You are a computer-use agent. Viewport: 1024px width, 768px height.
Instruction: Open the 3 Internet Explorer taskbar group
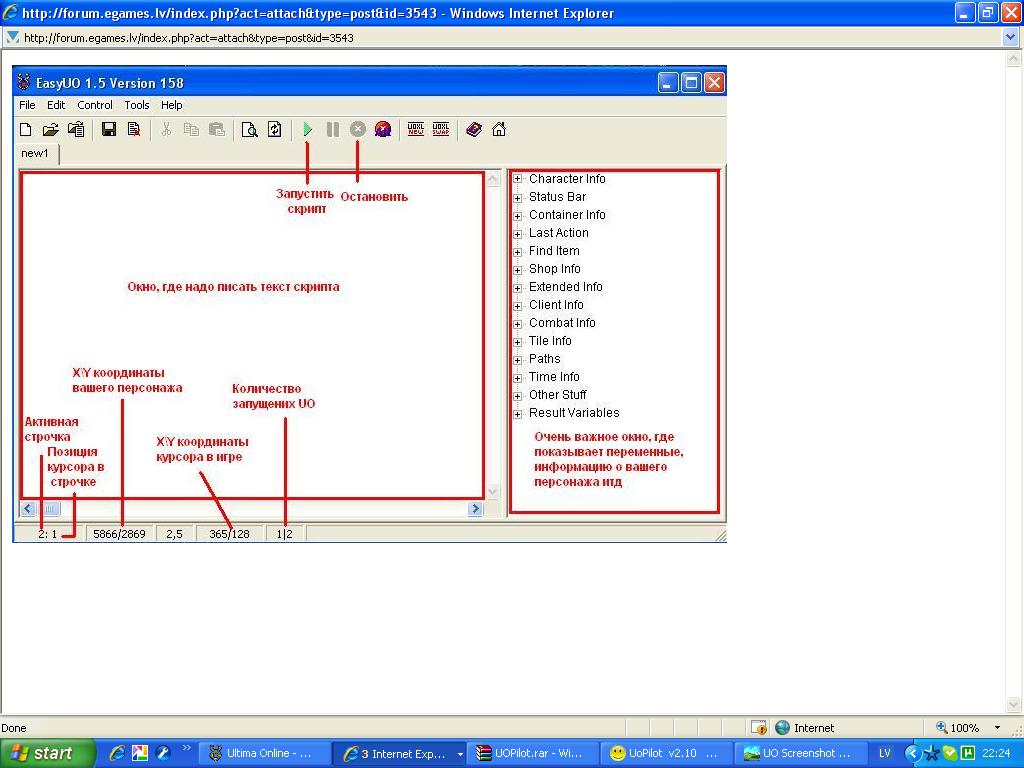(401, 754)
